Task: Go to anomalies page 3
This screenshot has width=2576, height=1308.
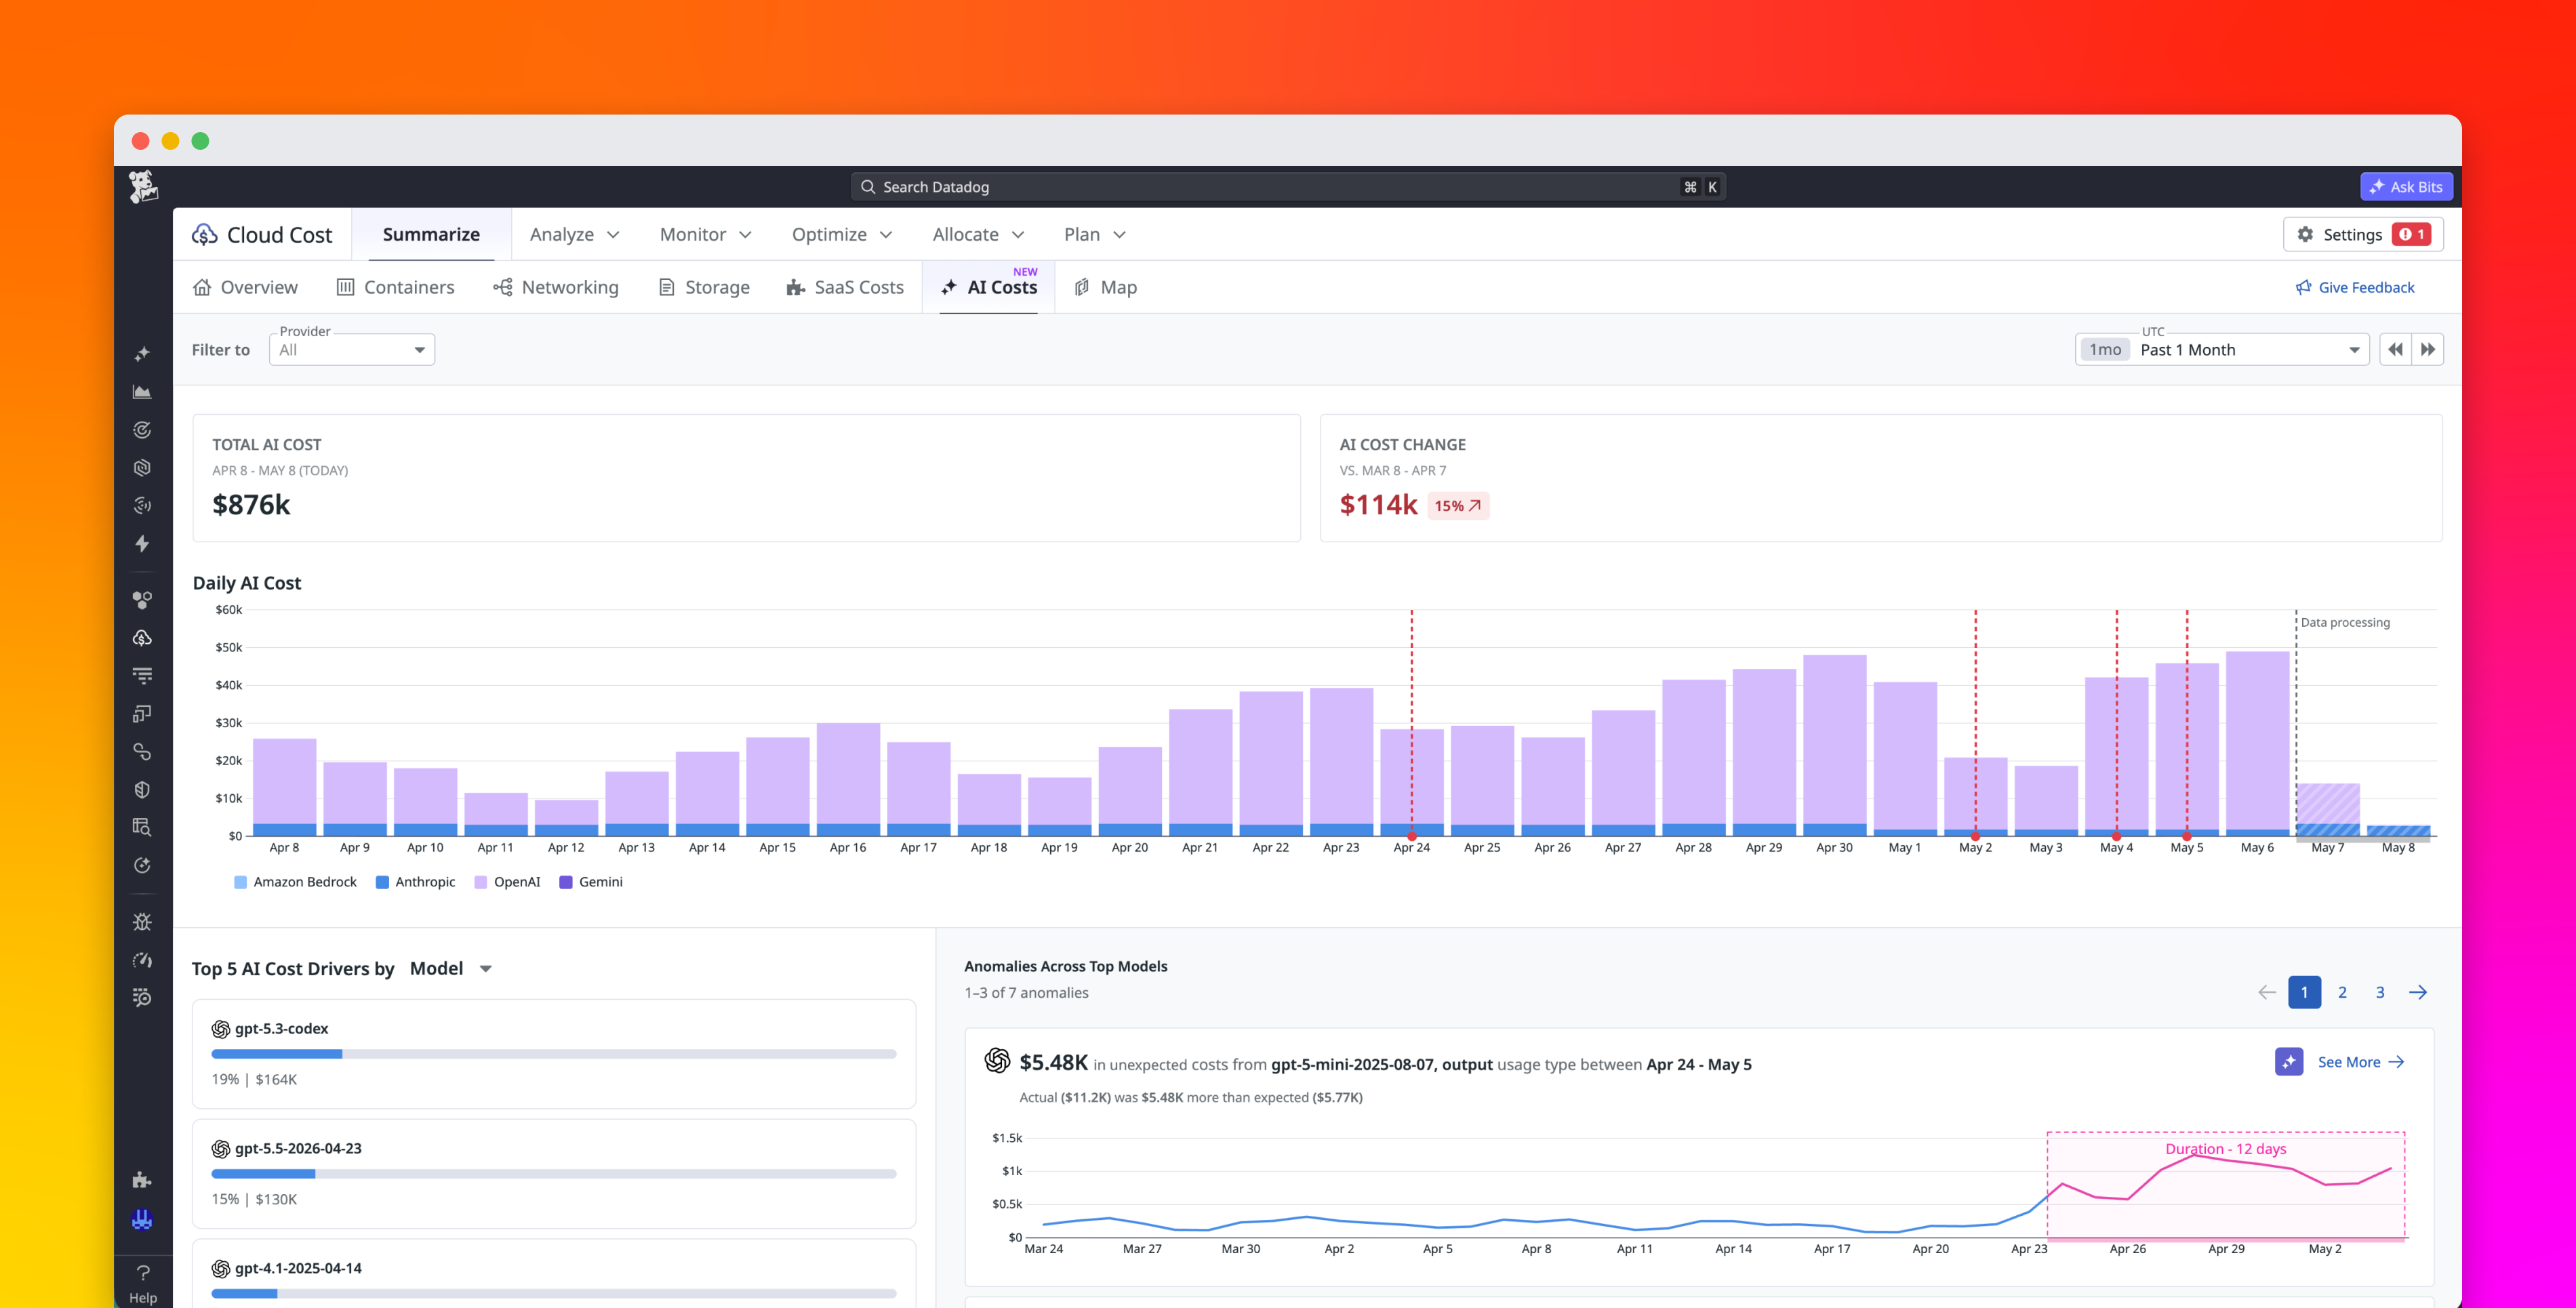Action: pos(2380,992)
